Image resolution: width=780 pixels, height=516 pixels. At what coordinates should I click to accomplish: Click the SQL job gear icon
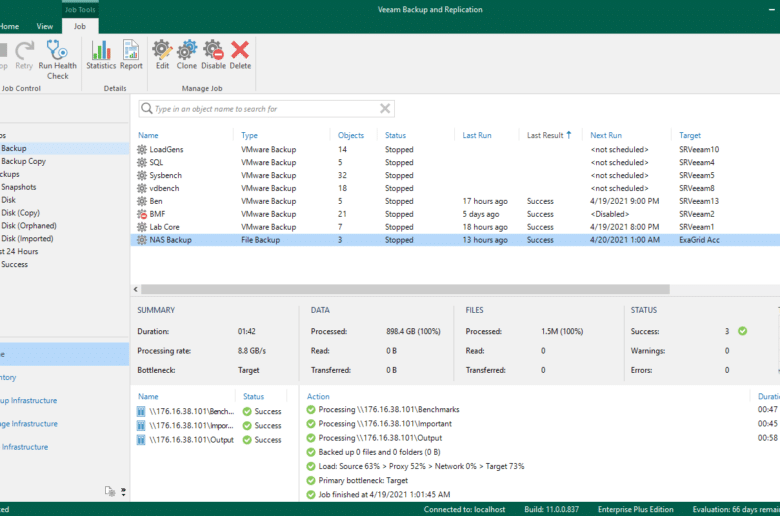click(x=142, y=162)
